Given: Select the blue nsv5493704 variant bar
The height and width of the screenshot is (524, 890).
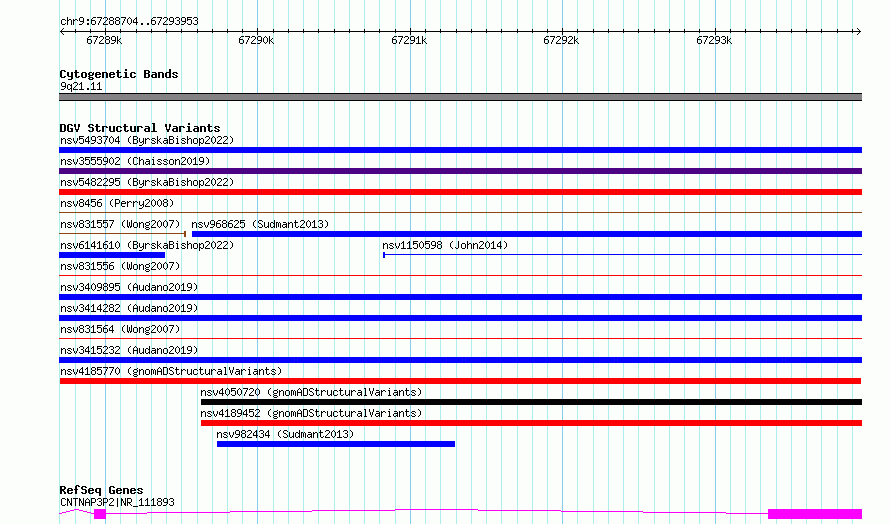Looking at the screenshot, I should click(460, 150).
